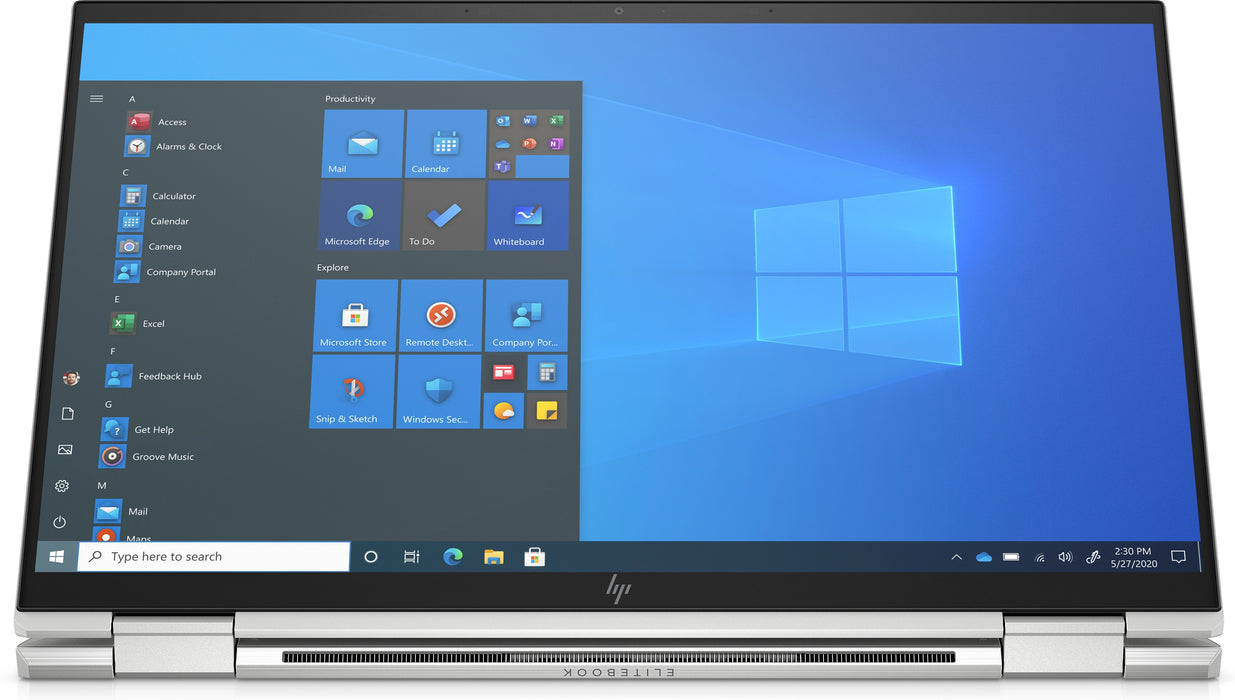This screenshot has width=1235, height=700.
Task: Open the Mail tile under Productivity
Action: coord(361,142)
